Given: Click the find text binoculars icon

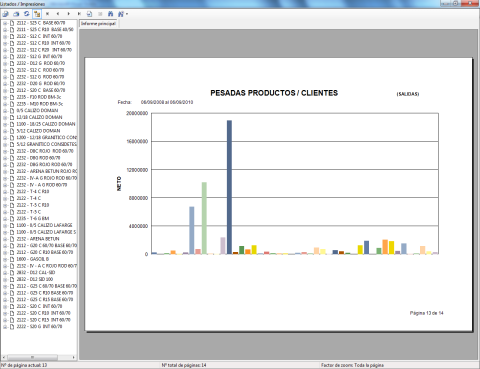Looking at the screenshot, I should coord(110,14).
